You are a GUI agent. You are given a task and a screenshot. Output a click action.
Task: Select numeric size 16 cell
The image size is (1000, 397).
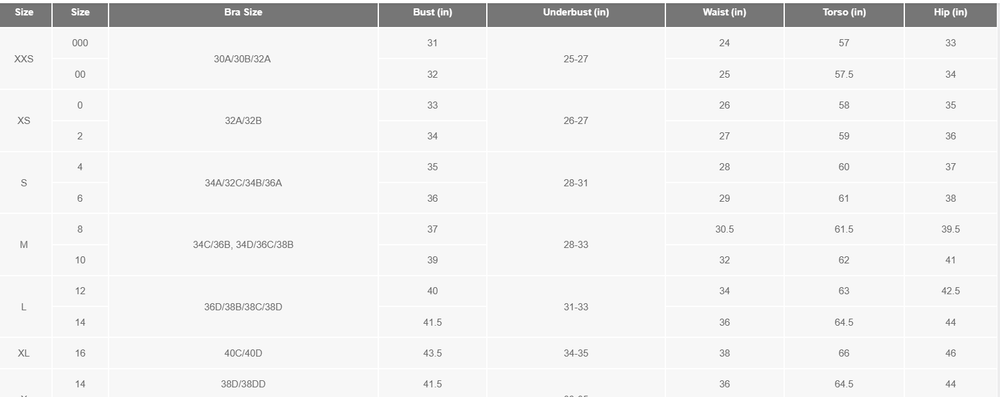(x=80, y=353)
